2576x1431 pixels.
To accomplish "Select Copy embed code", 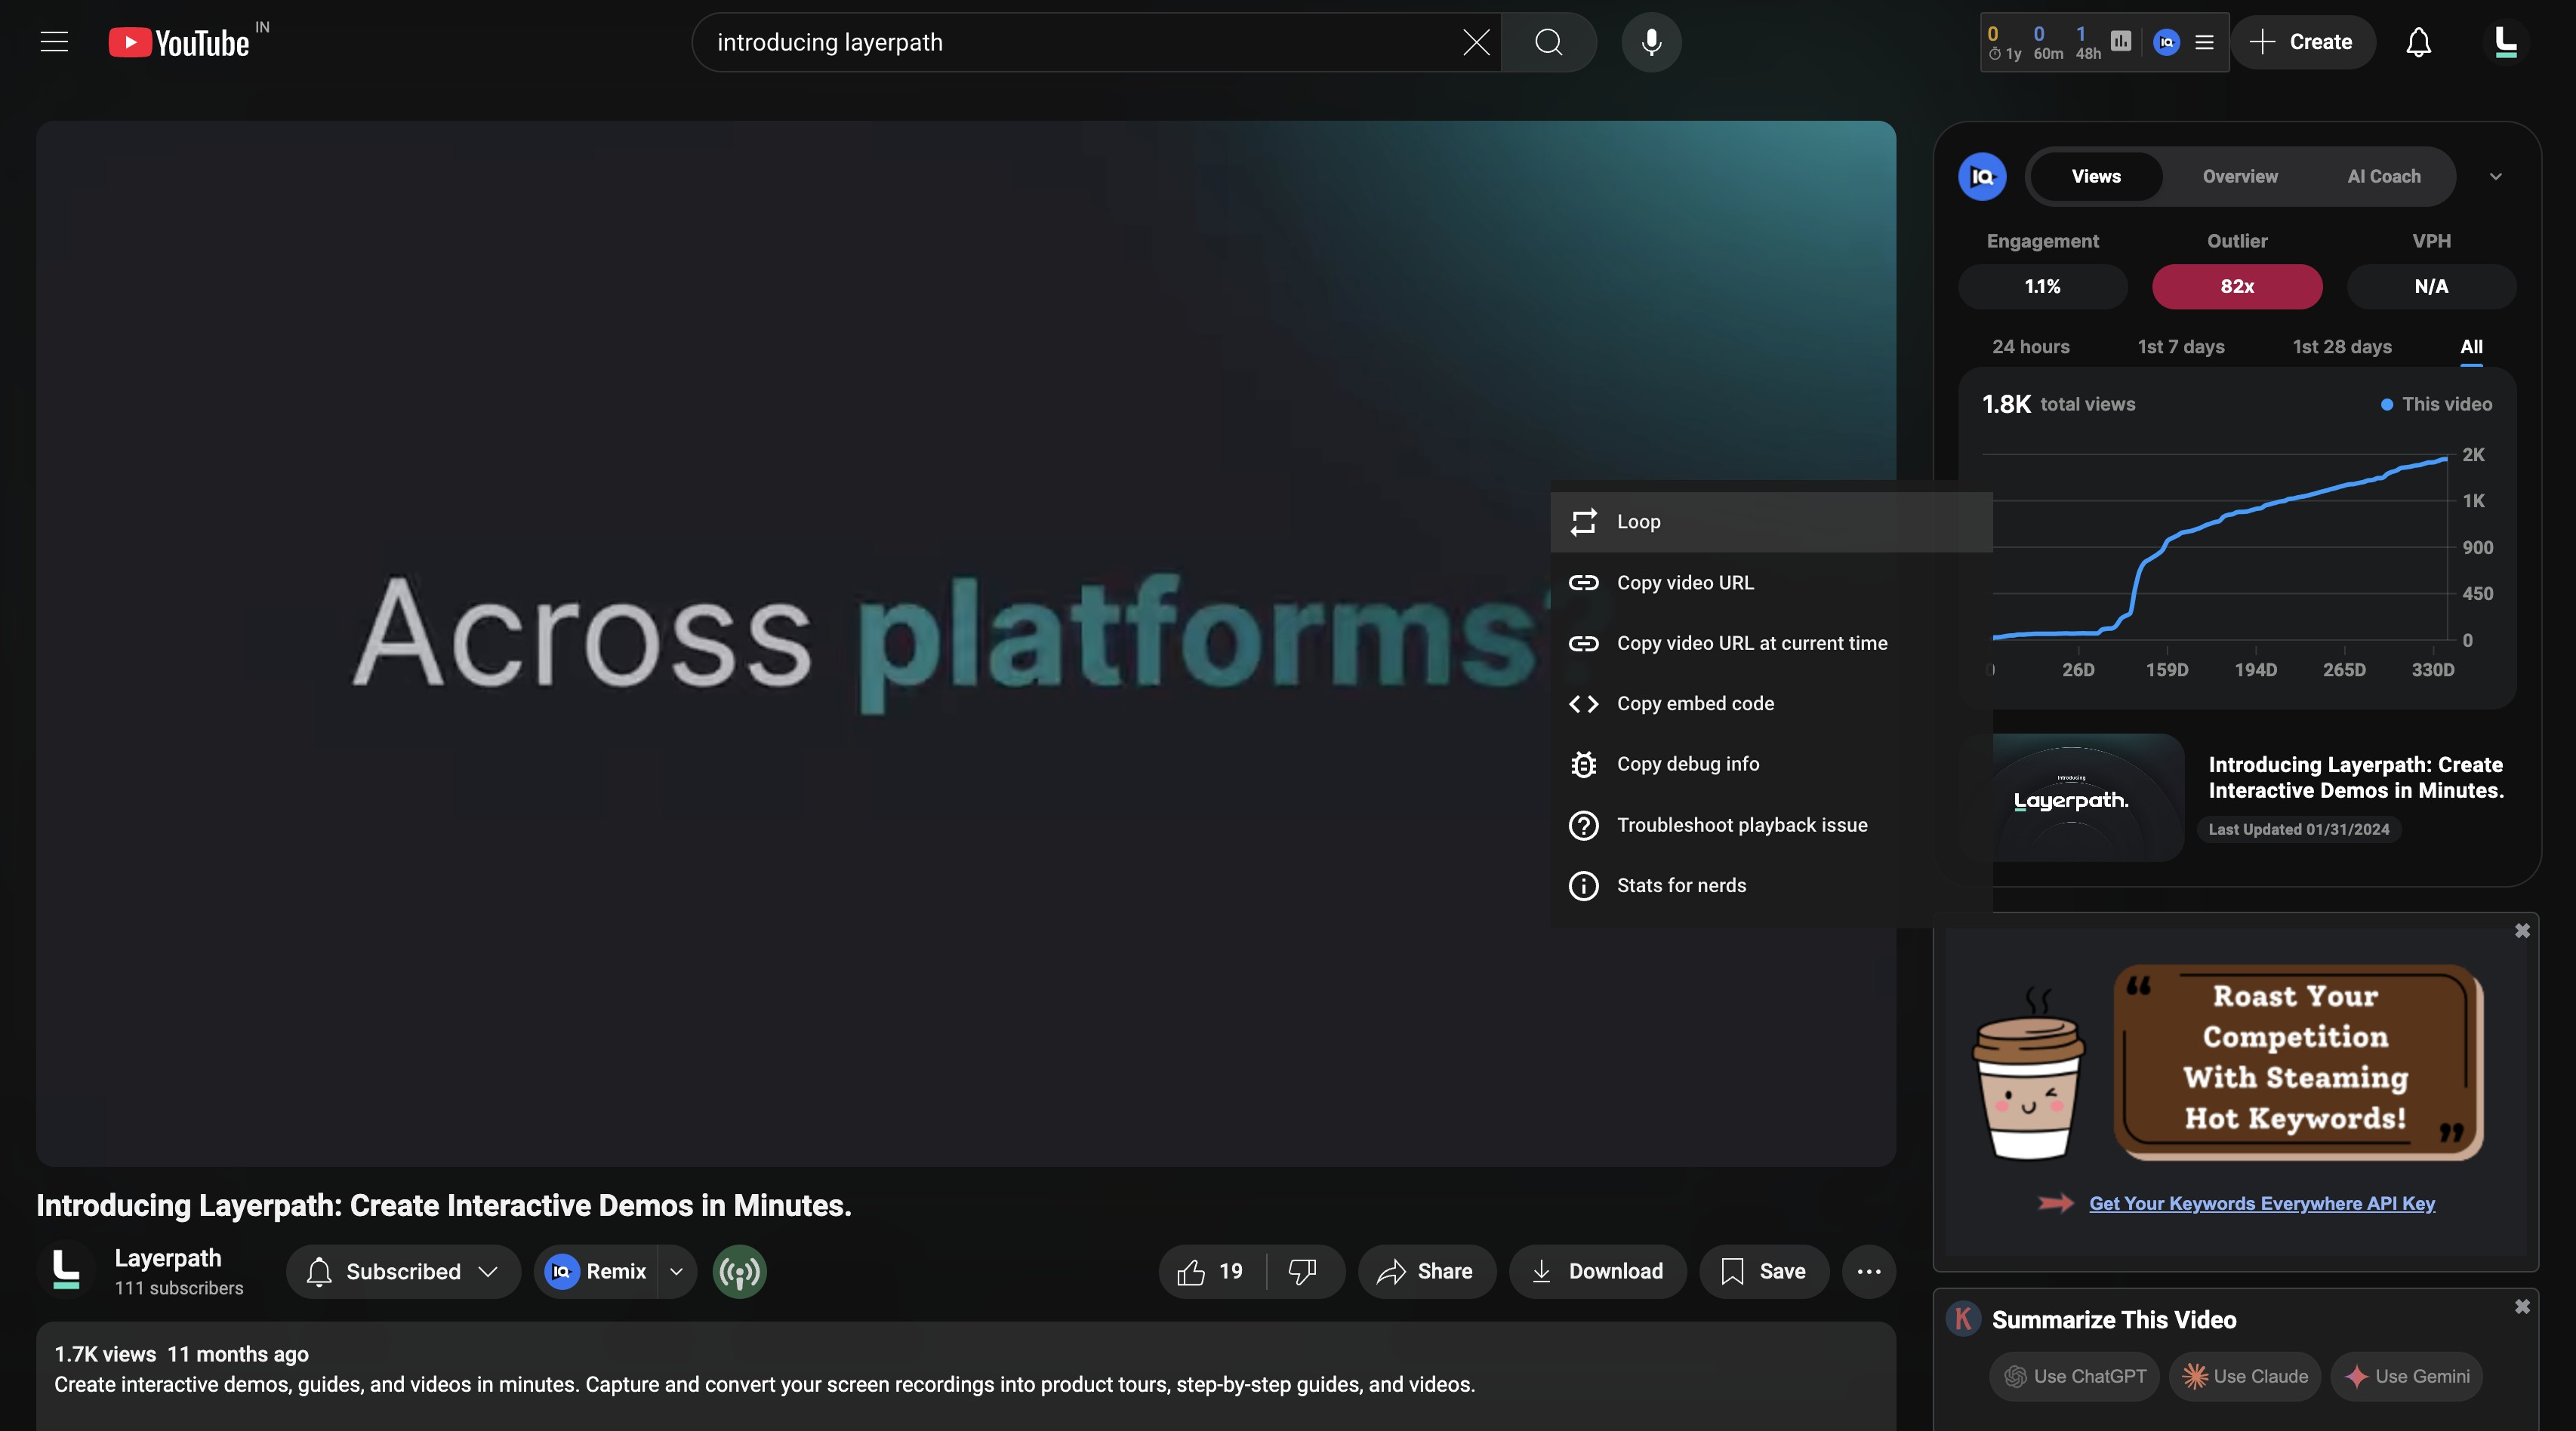I will pyautogui.click(x=1771, y=703).
